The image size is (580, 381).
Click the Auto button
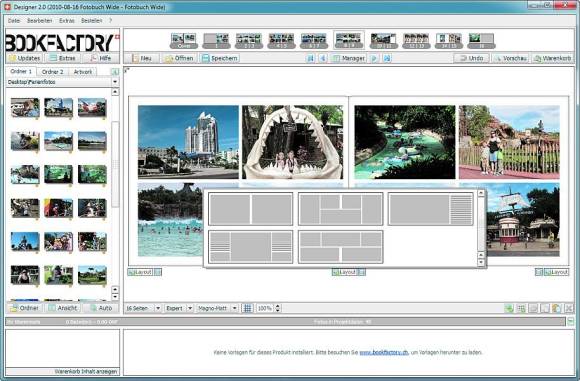101,308
